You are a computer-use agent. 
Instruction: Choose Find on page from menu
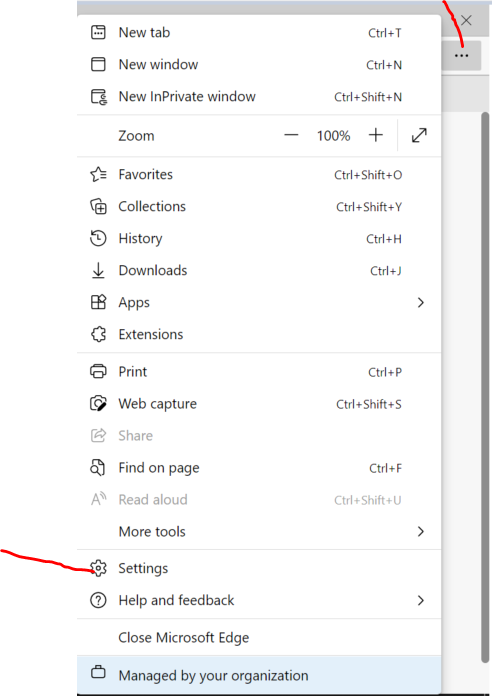tap(259, 468)
